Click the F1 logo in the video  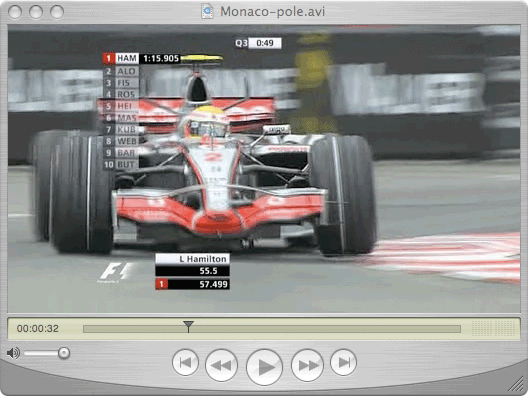click(116, 272)
